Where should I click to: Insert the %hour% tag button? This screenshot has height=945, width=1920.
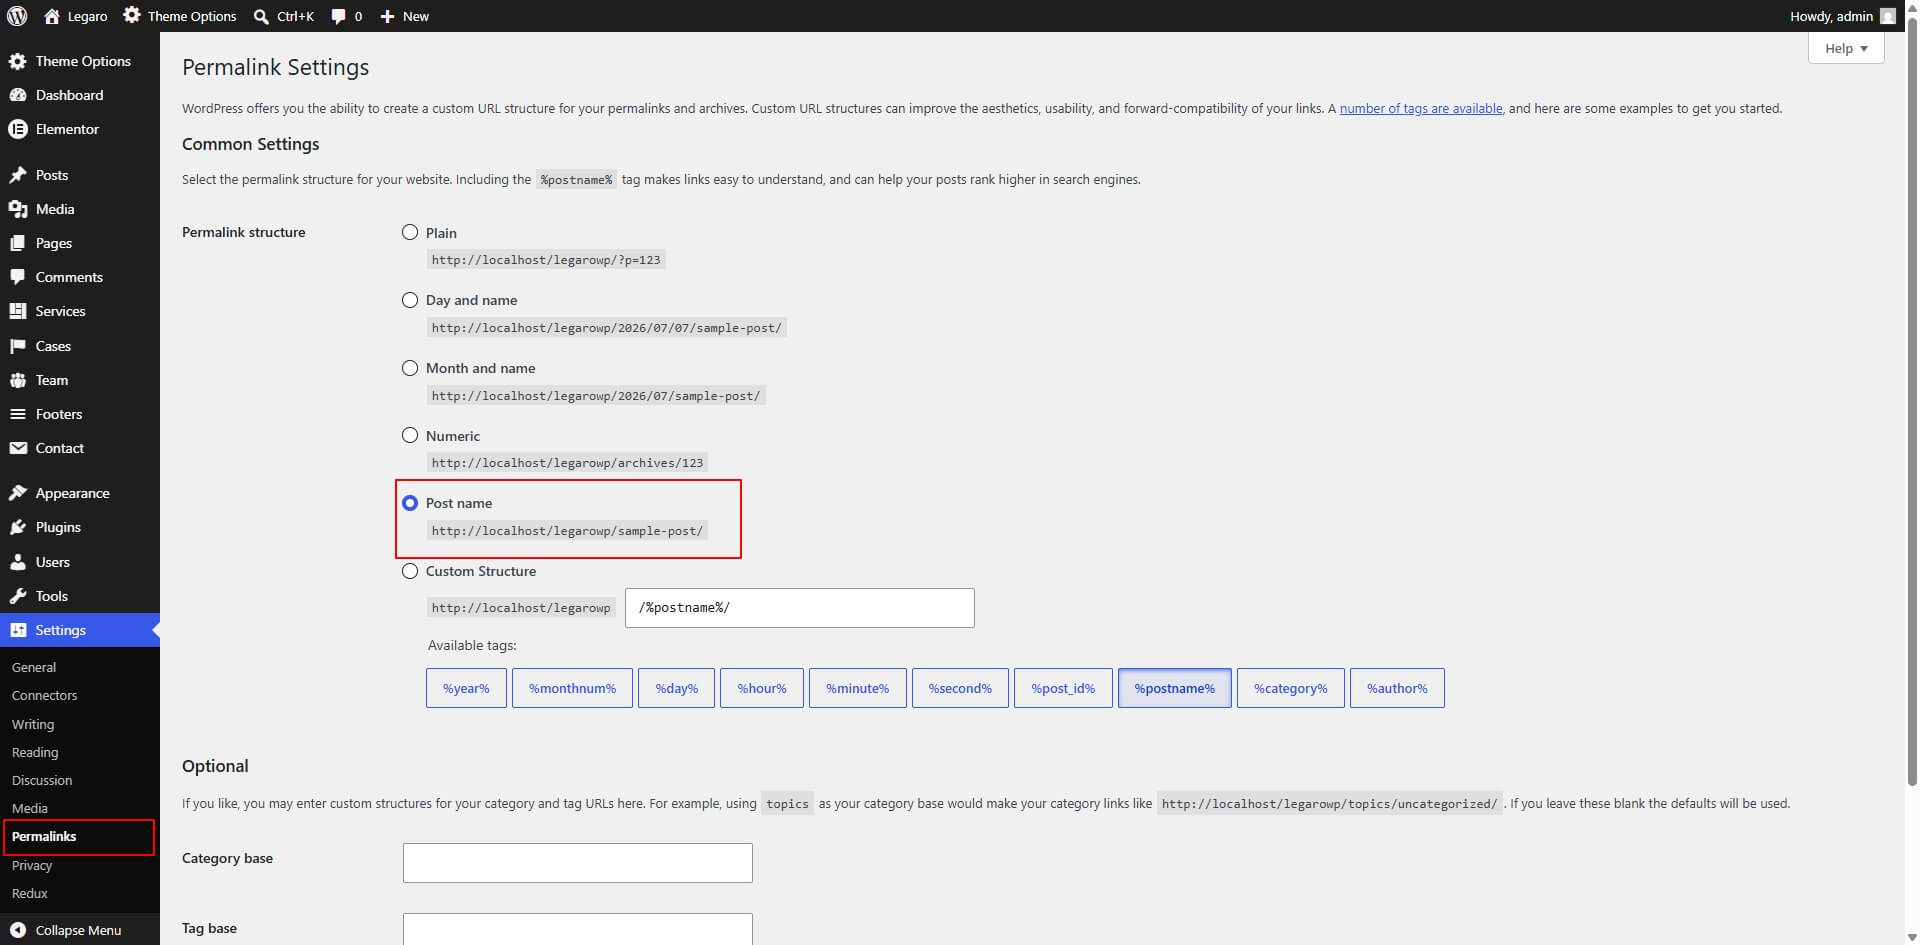tap(762, 688)
